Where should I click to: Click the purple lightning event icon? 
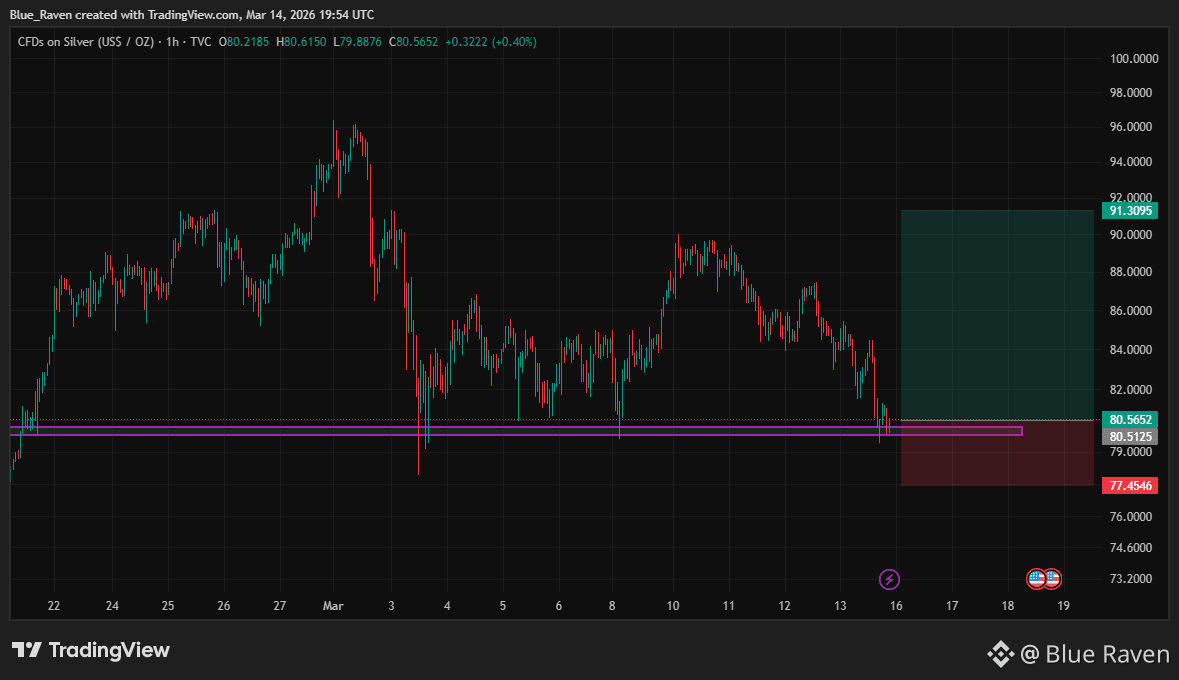pyautogui.click(x=890, y=579)
